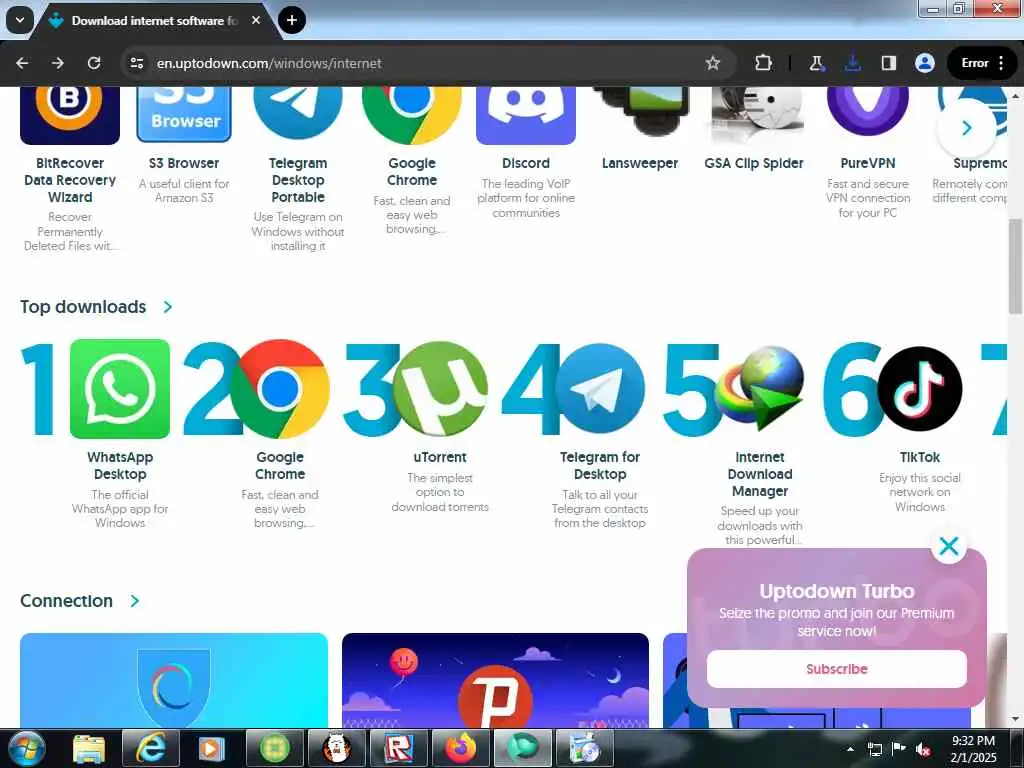Viewport: 1024px width, 768px height.
Task: Open the TikTok icon in Top downloads
Action: (920, 389)
